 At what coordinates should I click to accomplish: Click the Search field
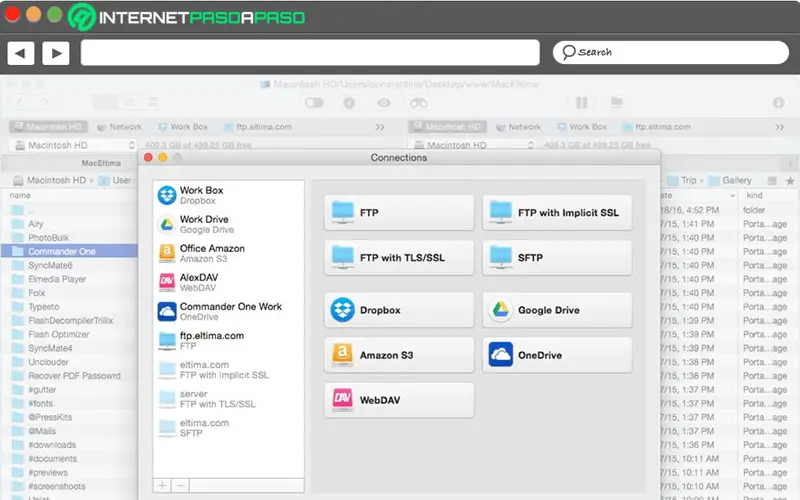(x=670, y=52)
